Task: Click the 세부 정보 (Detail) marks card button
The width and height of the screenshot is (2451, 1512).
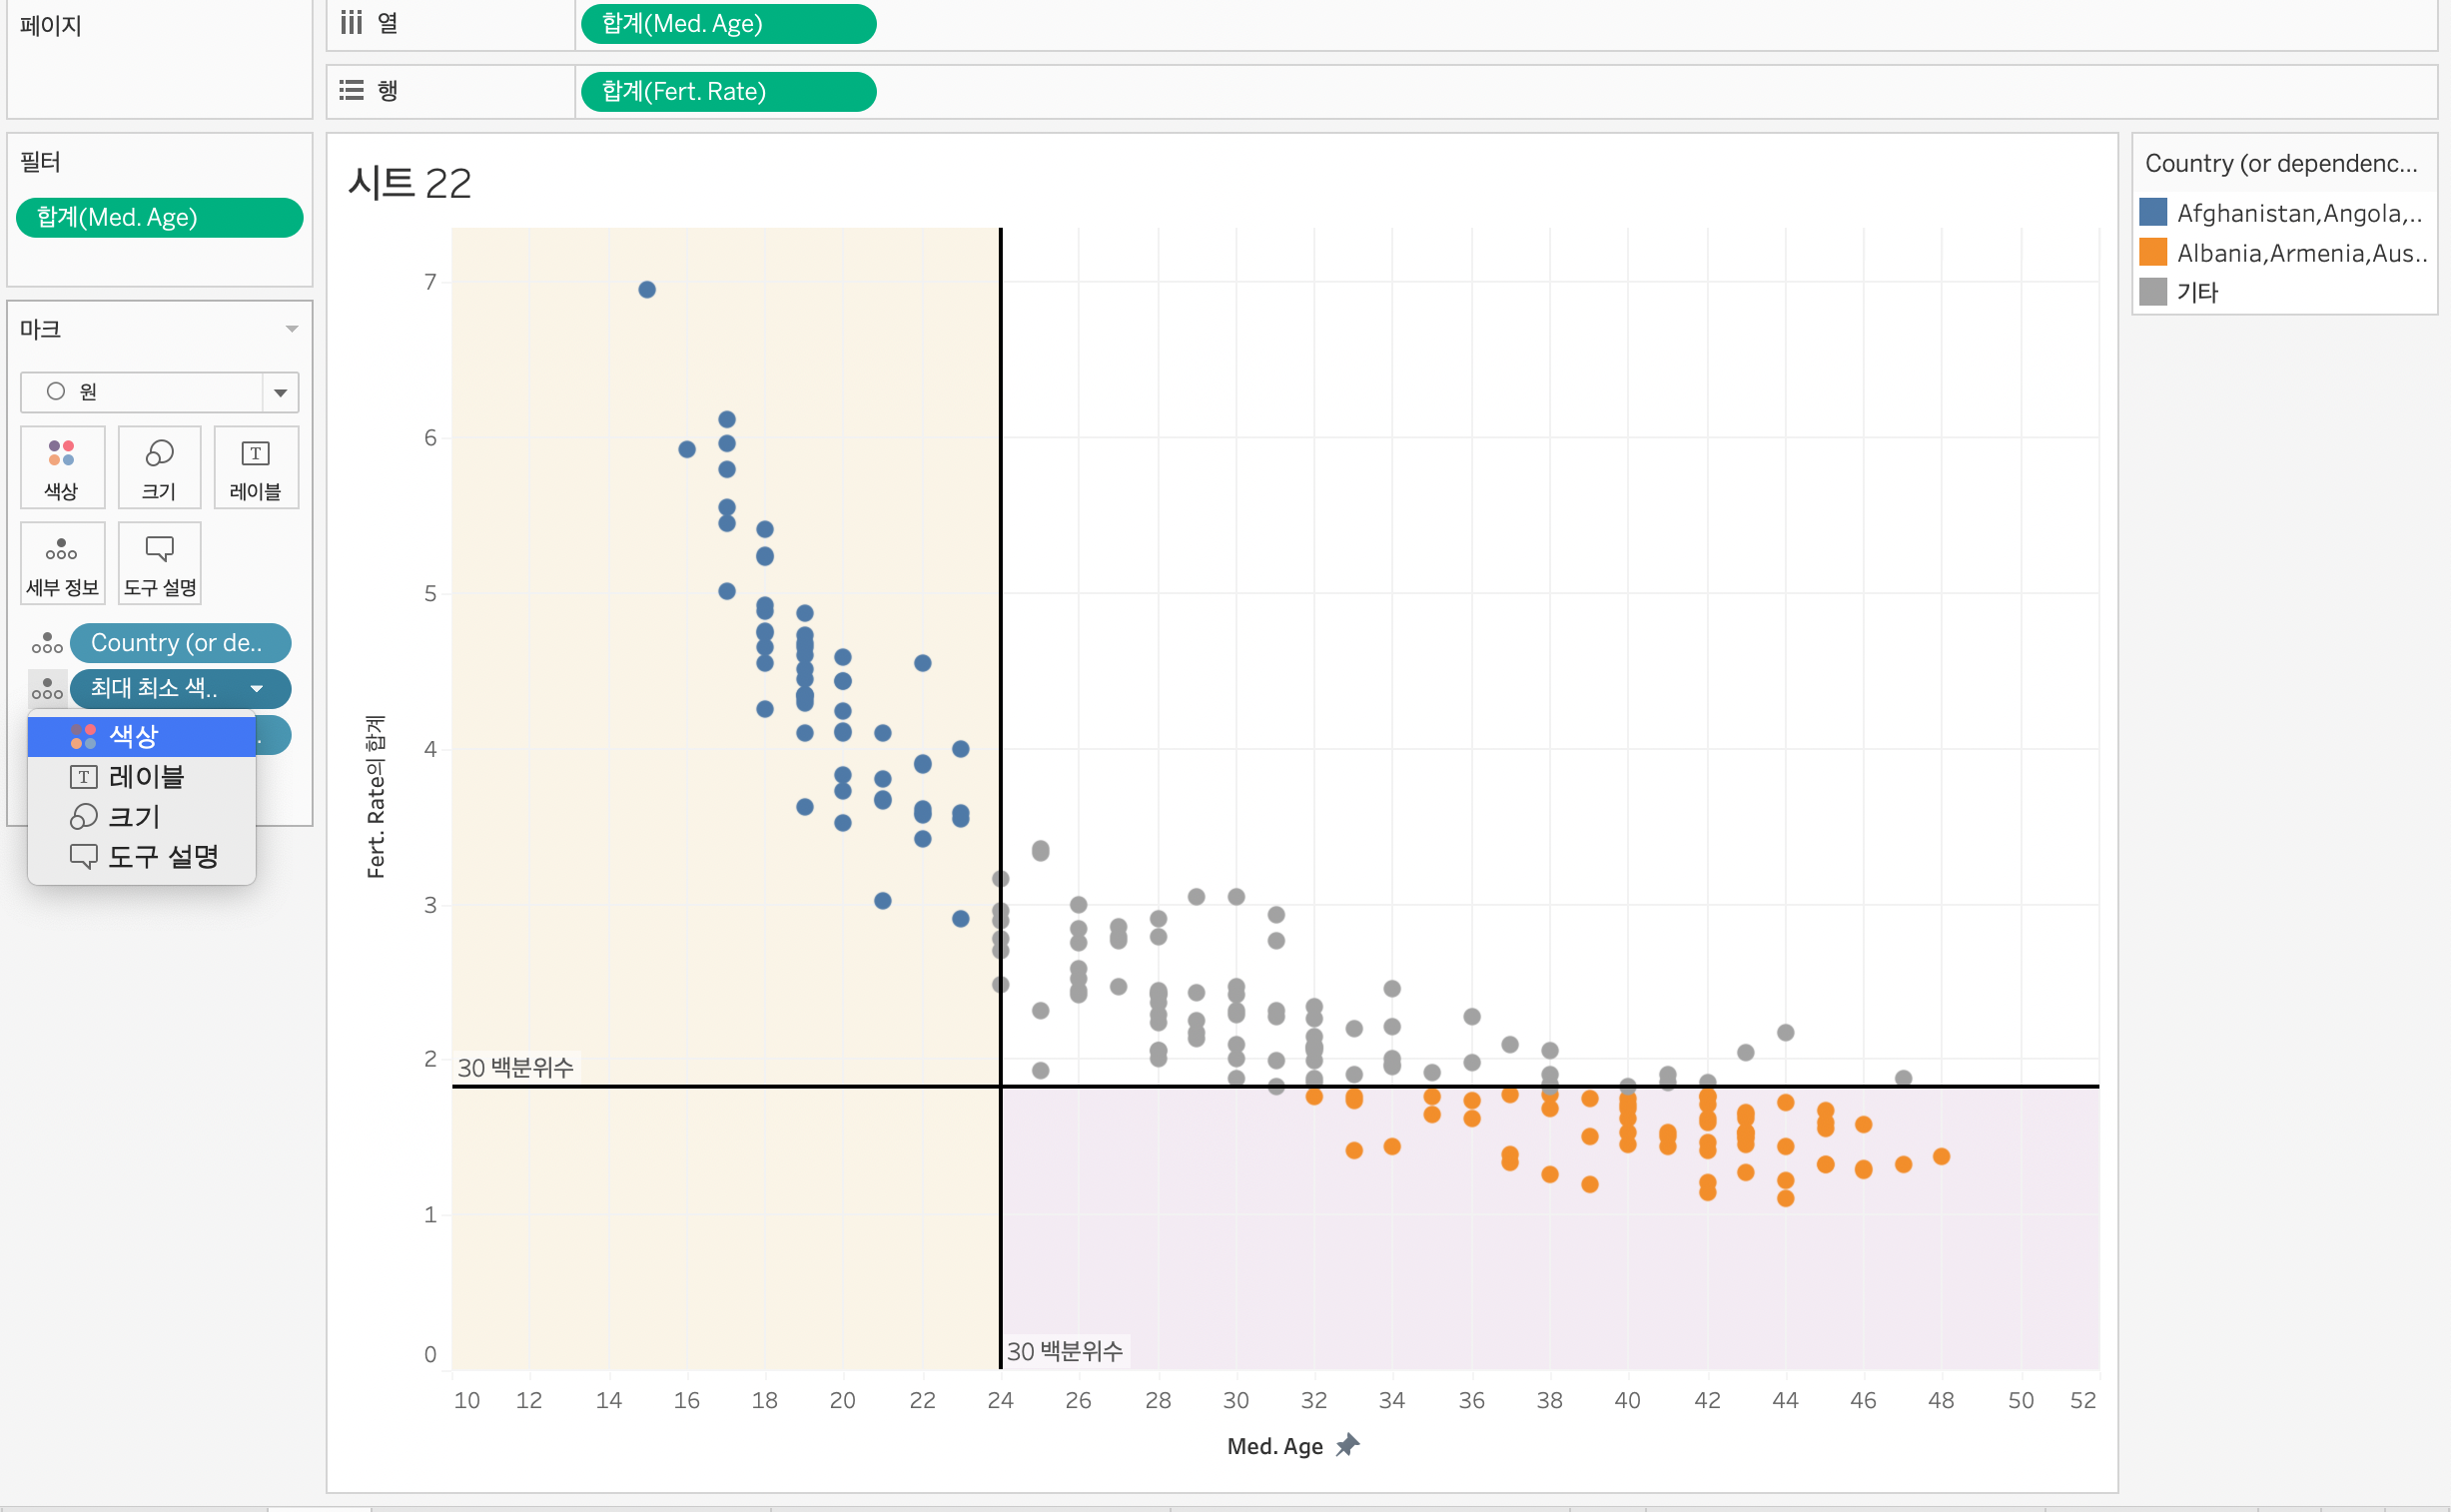Action: click(x=61, y=563)
